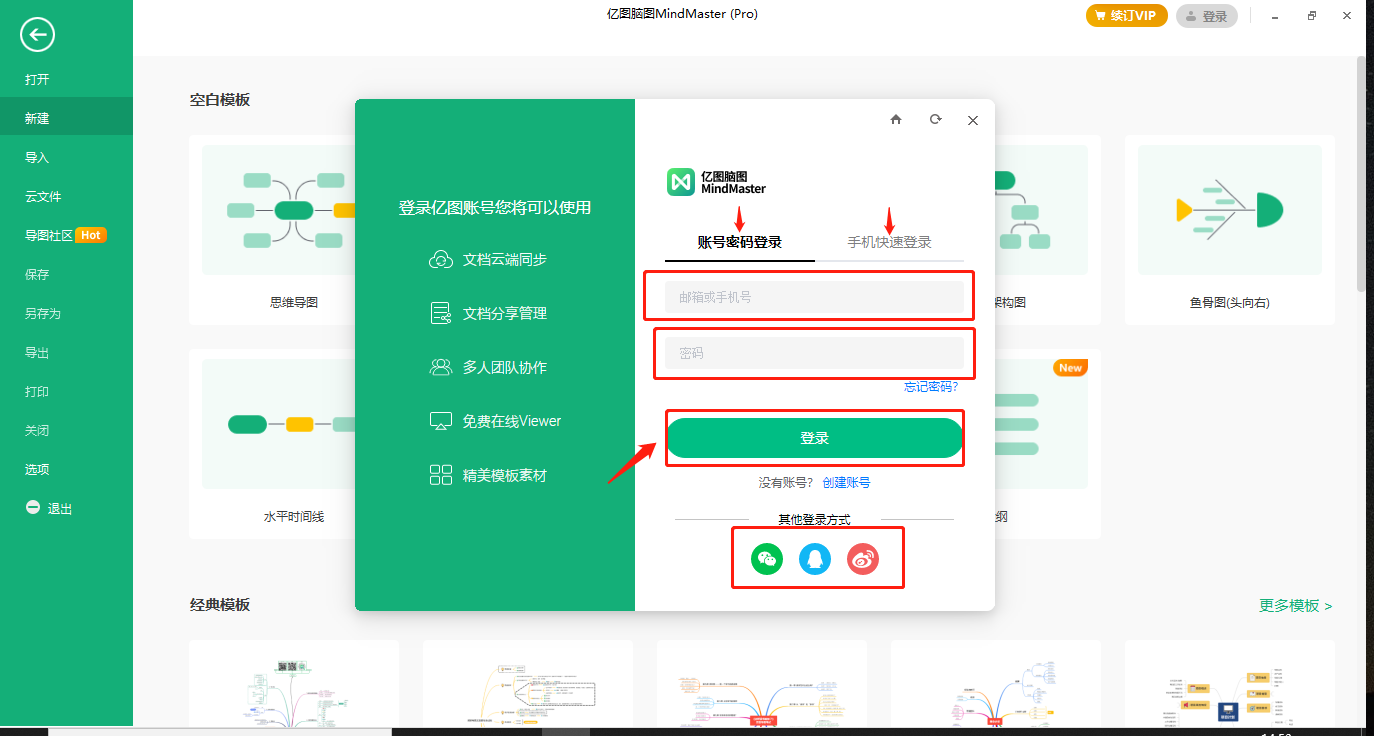This screenshot has width=1374, height=736.
Task: Open the 创建账号 link
Action: [846, 482]
